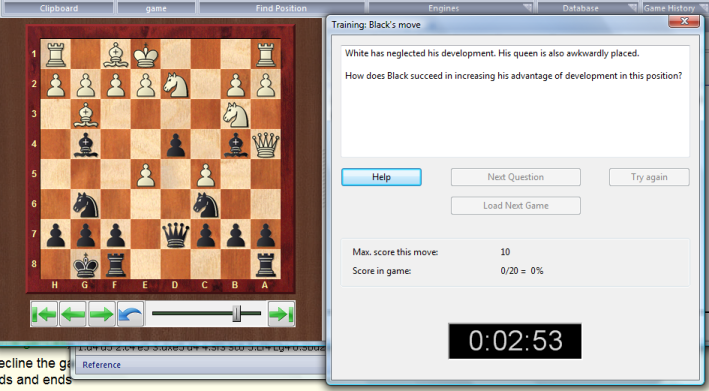Click the Try again button
The height and width of the screenshot is (391, 709).
point(649,177)
